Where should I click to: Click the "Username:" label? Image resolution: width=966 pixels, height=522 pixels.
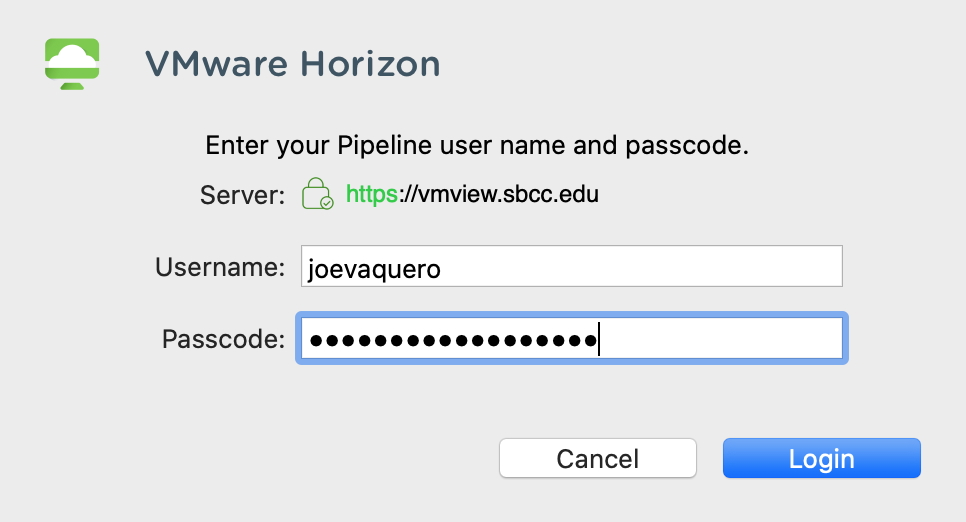click(220, 267)
